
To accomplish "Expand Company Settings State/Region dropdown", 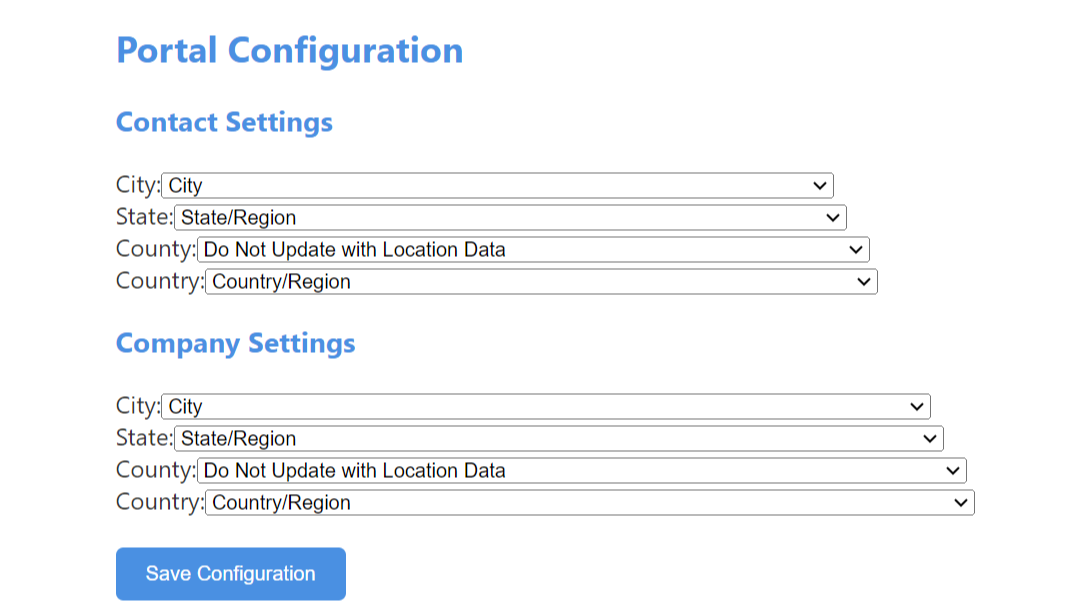I will [558, 438].
